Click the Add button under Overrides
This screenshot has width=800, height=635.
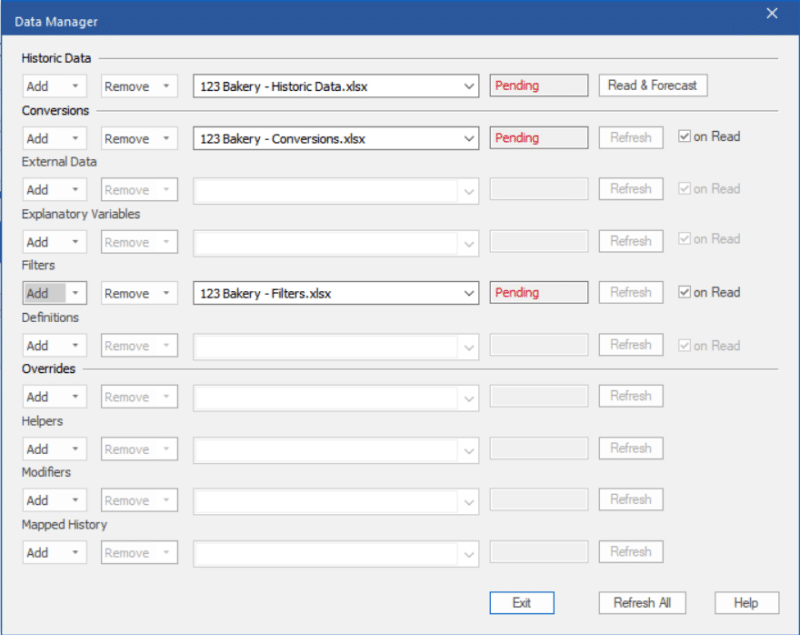click(40, 396)
